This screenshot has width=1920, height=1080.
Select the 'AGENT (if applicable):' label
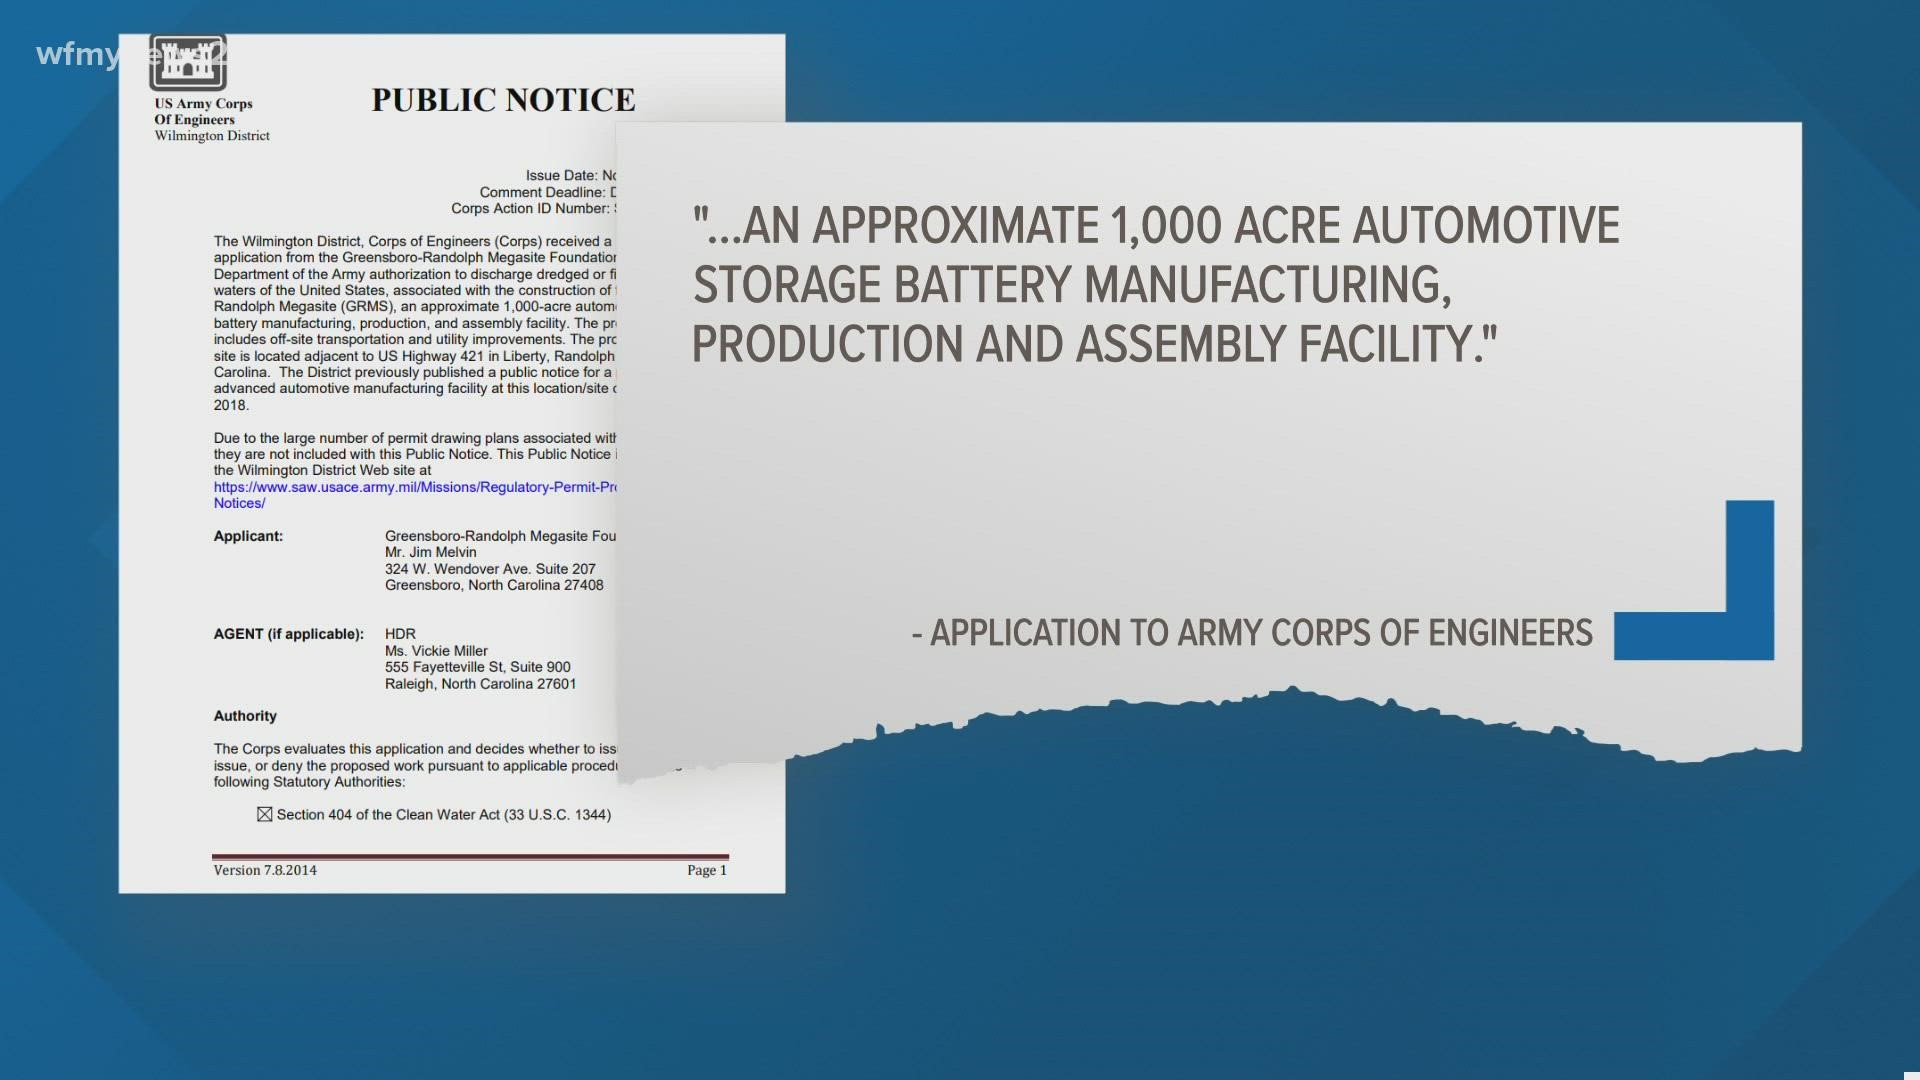288,634
